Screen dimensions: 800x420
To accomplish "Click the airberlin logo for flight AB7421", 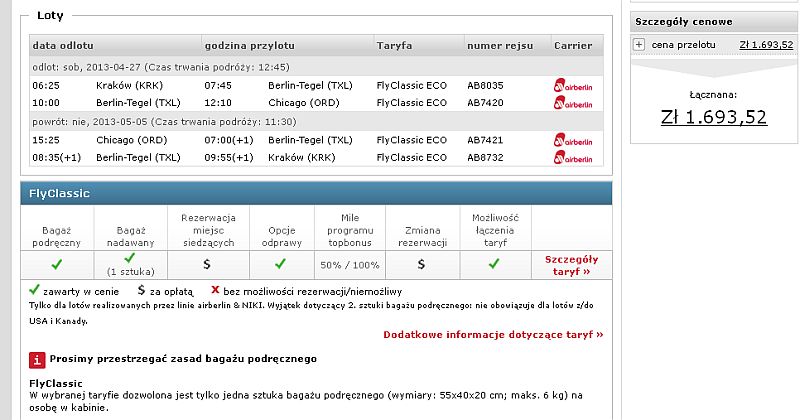I will coord(573,140).
